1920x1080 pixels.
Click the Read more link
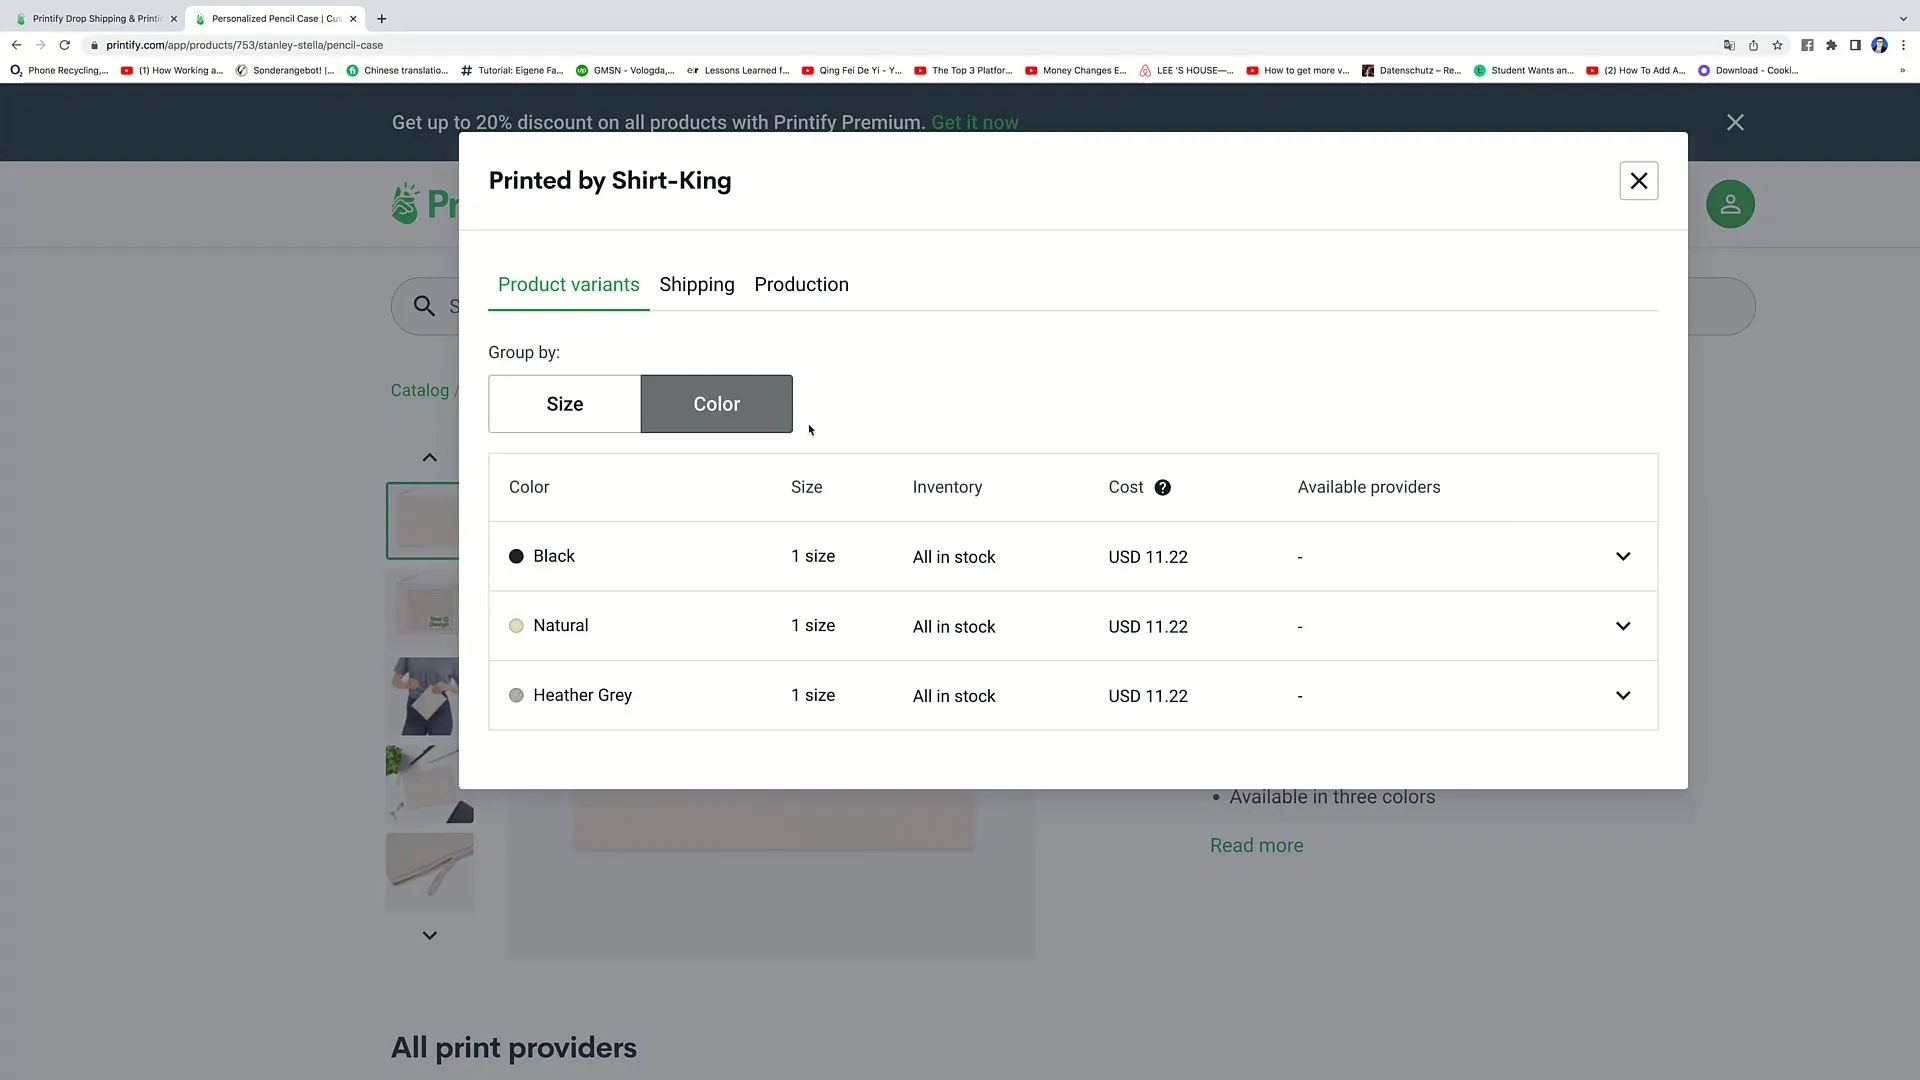(1256, 846)
